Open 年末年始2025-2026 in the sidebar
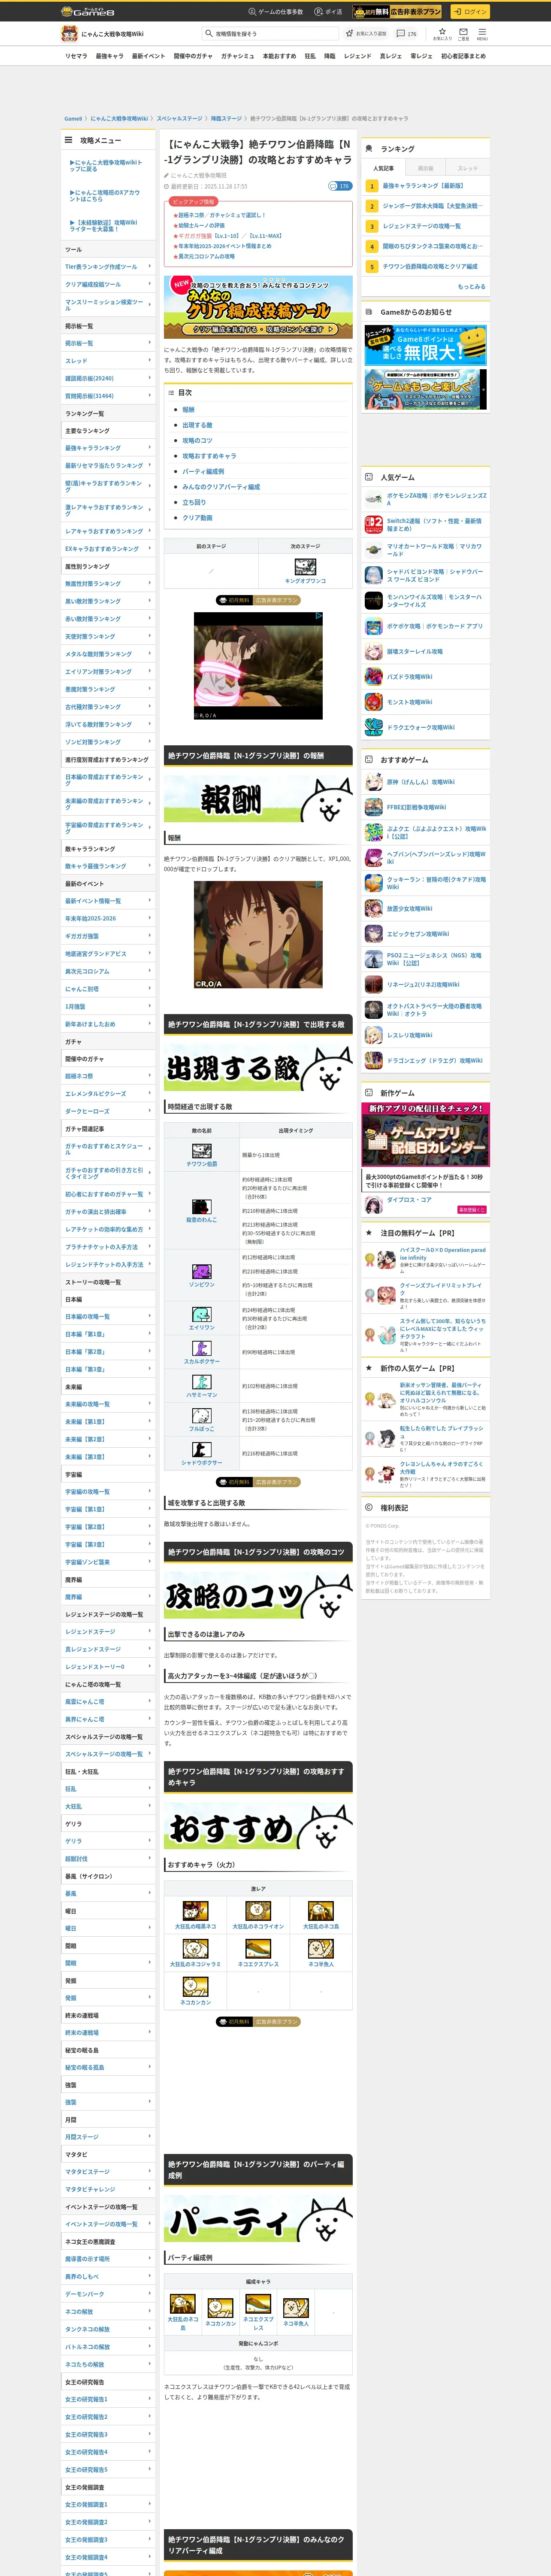Image resolution: width=551 pixels, height=2576 pixels. (x=108, y=918)
